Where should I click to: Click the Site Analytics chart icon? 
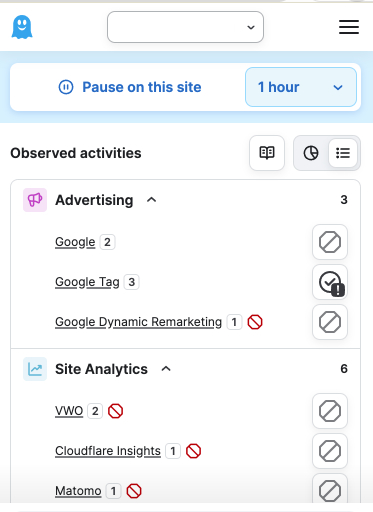(x=35, y=369)
